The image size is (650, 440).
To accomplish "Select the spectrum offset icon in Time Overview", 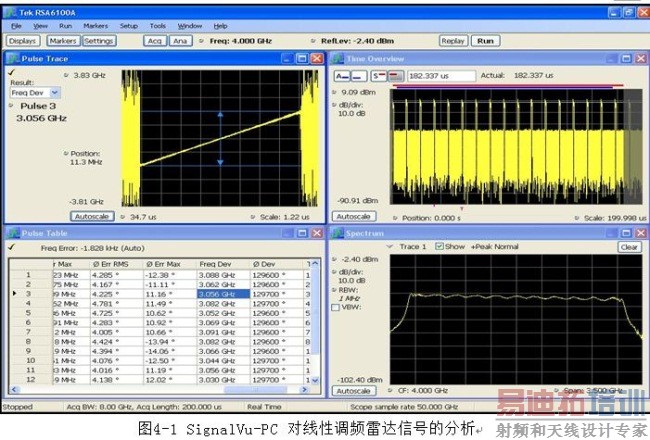I will tap(396, 76).
